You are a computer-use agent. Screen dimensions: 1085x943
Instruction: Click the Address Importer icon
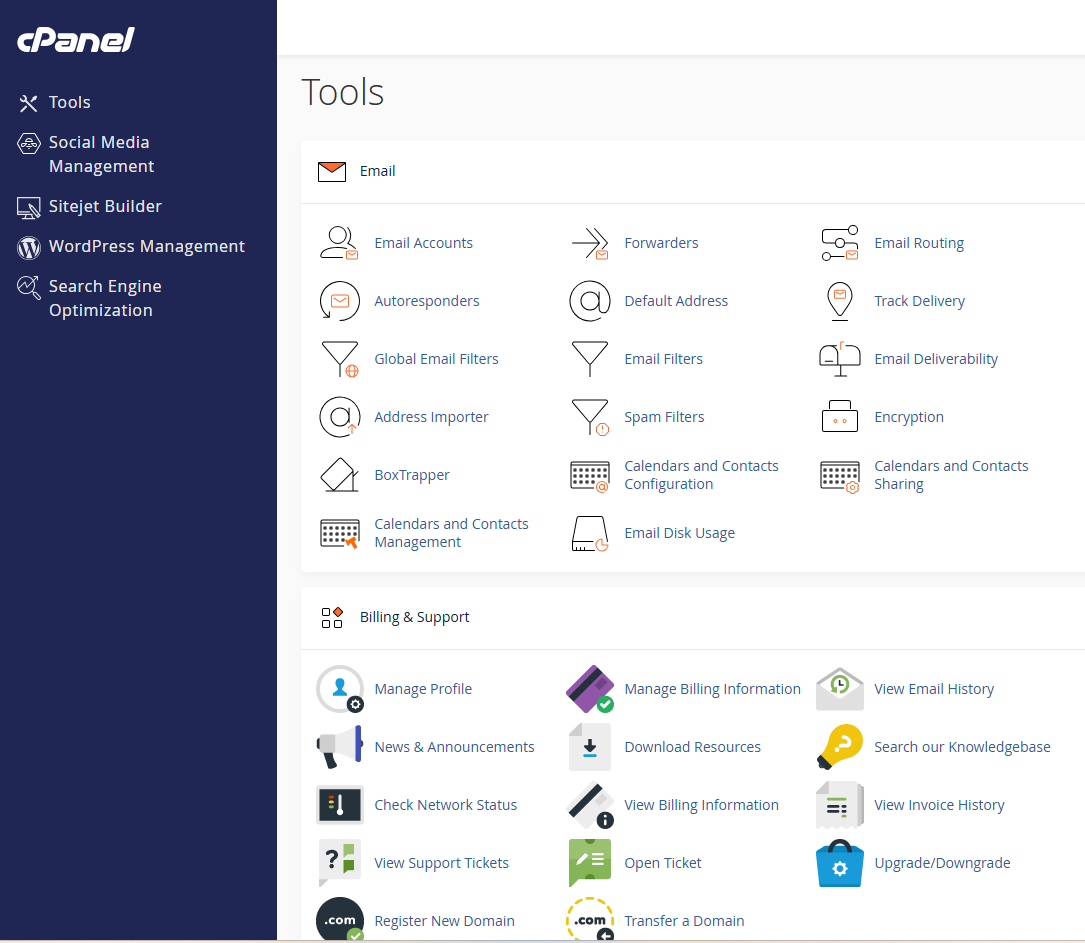coord(339,417)
